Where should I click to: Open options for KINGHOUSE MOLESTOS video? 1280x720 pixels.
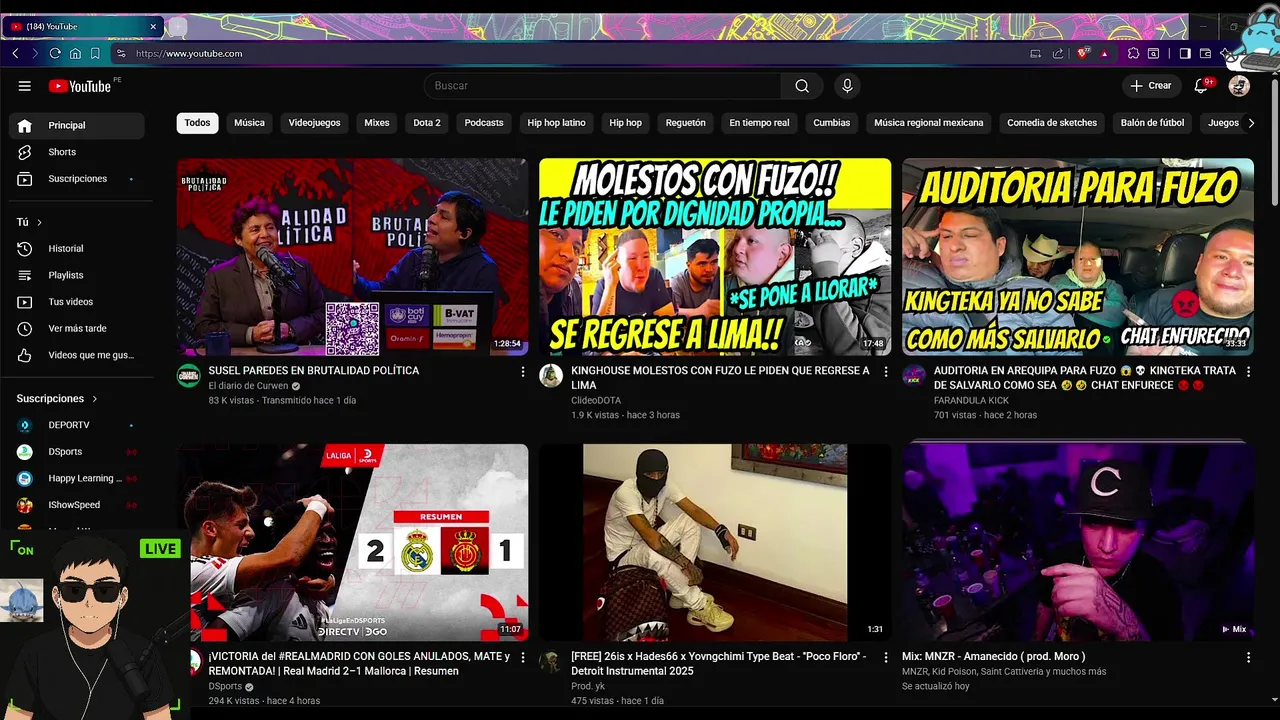click(885, 372)
